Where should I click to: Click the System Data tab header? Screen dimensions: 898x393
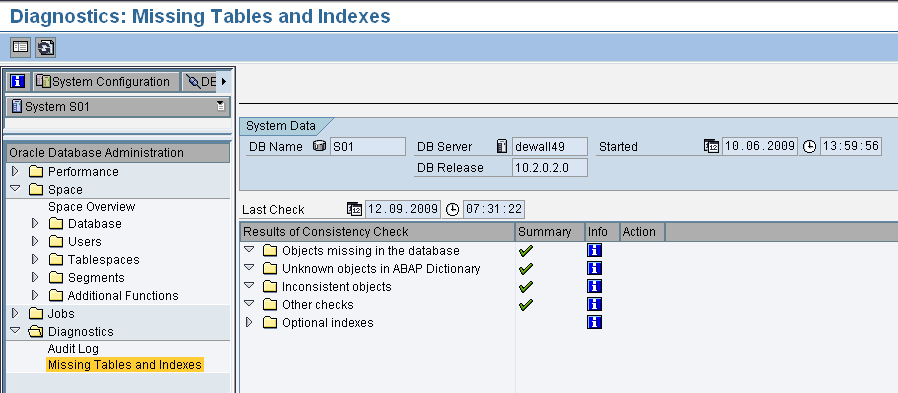point(283,126)
